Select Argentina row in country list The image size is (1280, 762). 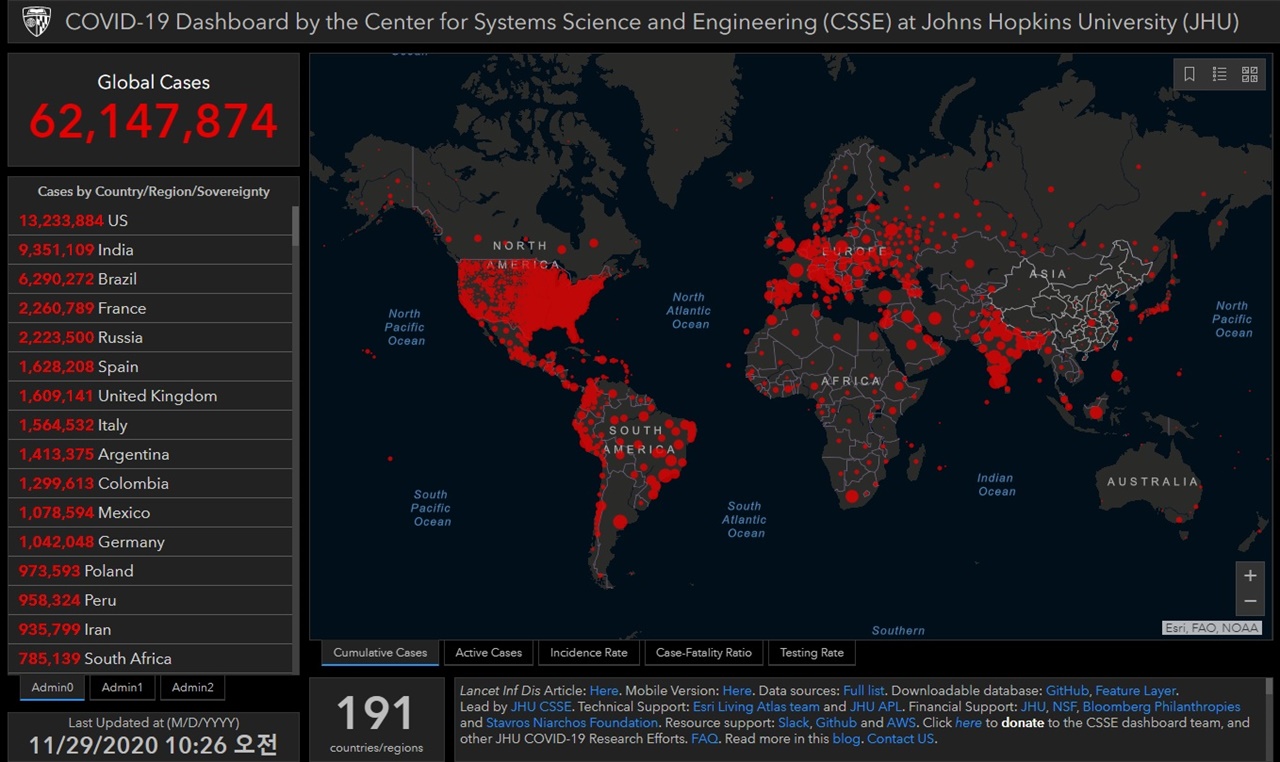click(x=150, y=454)
